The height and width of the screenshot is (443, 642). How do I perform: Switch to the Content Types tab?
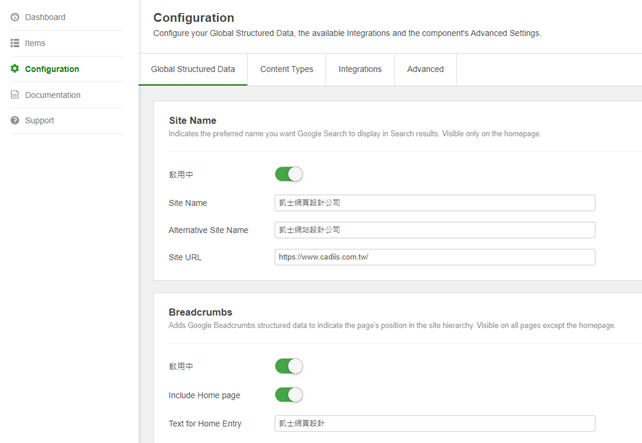coord(286,69)
